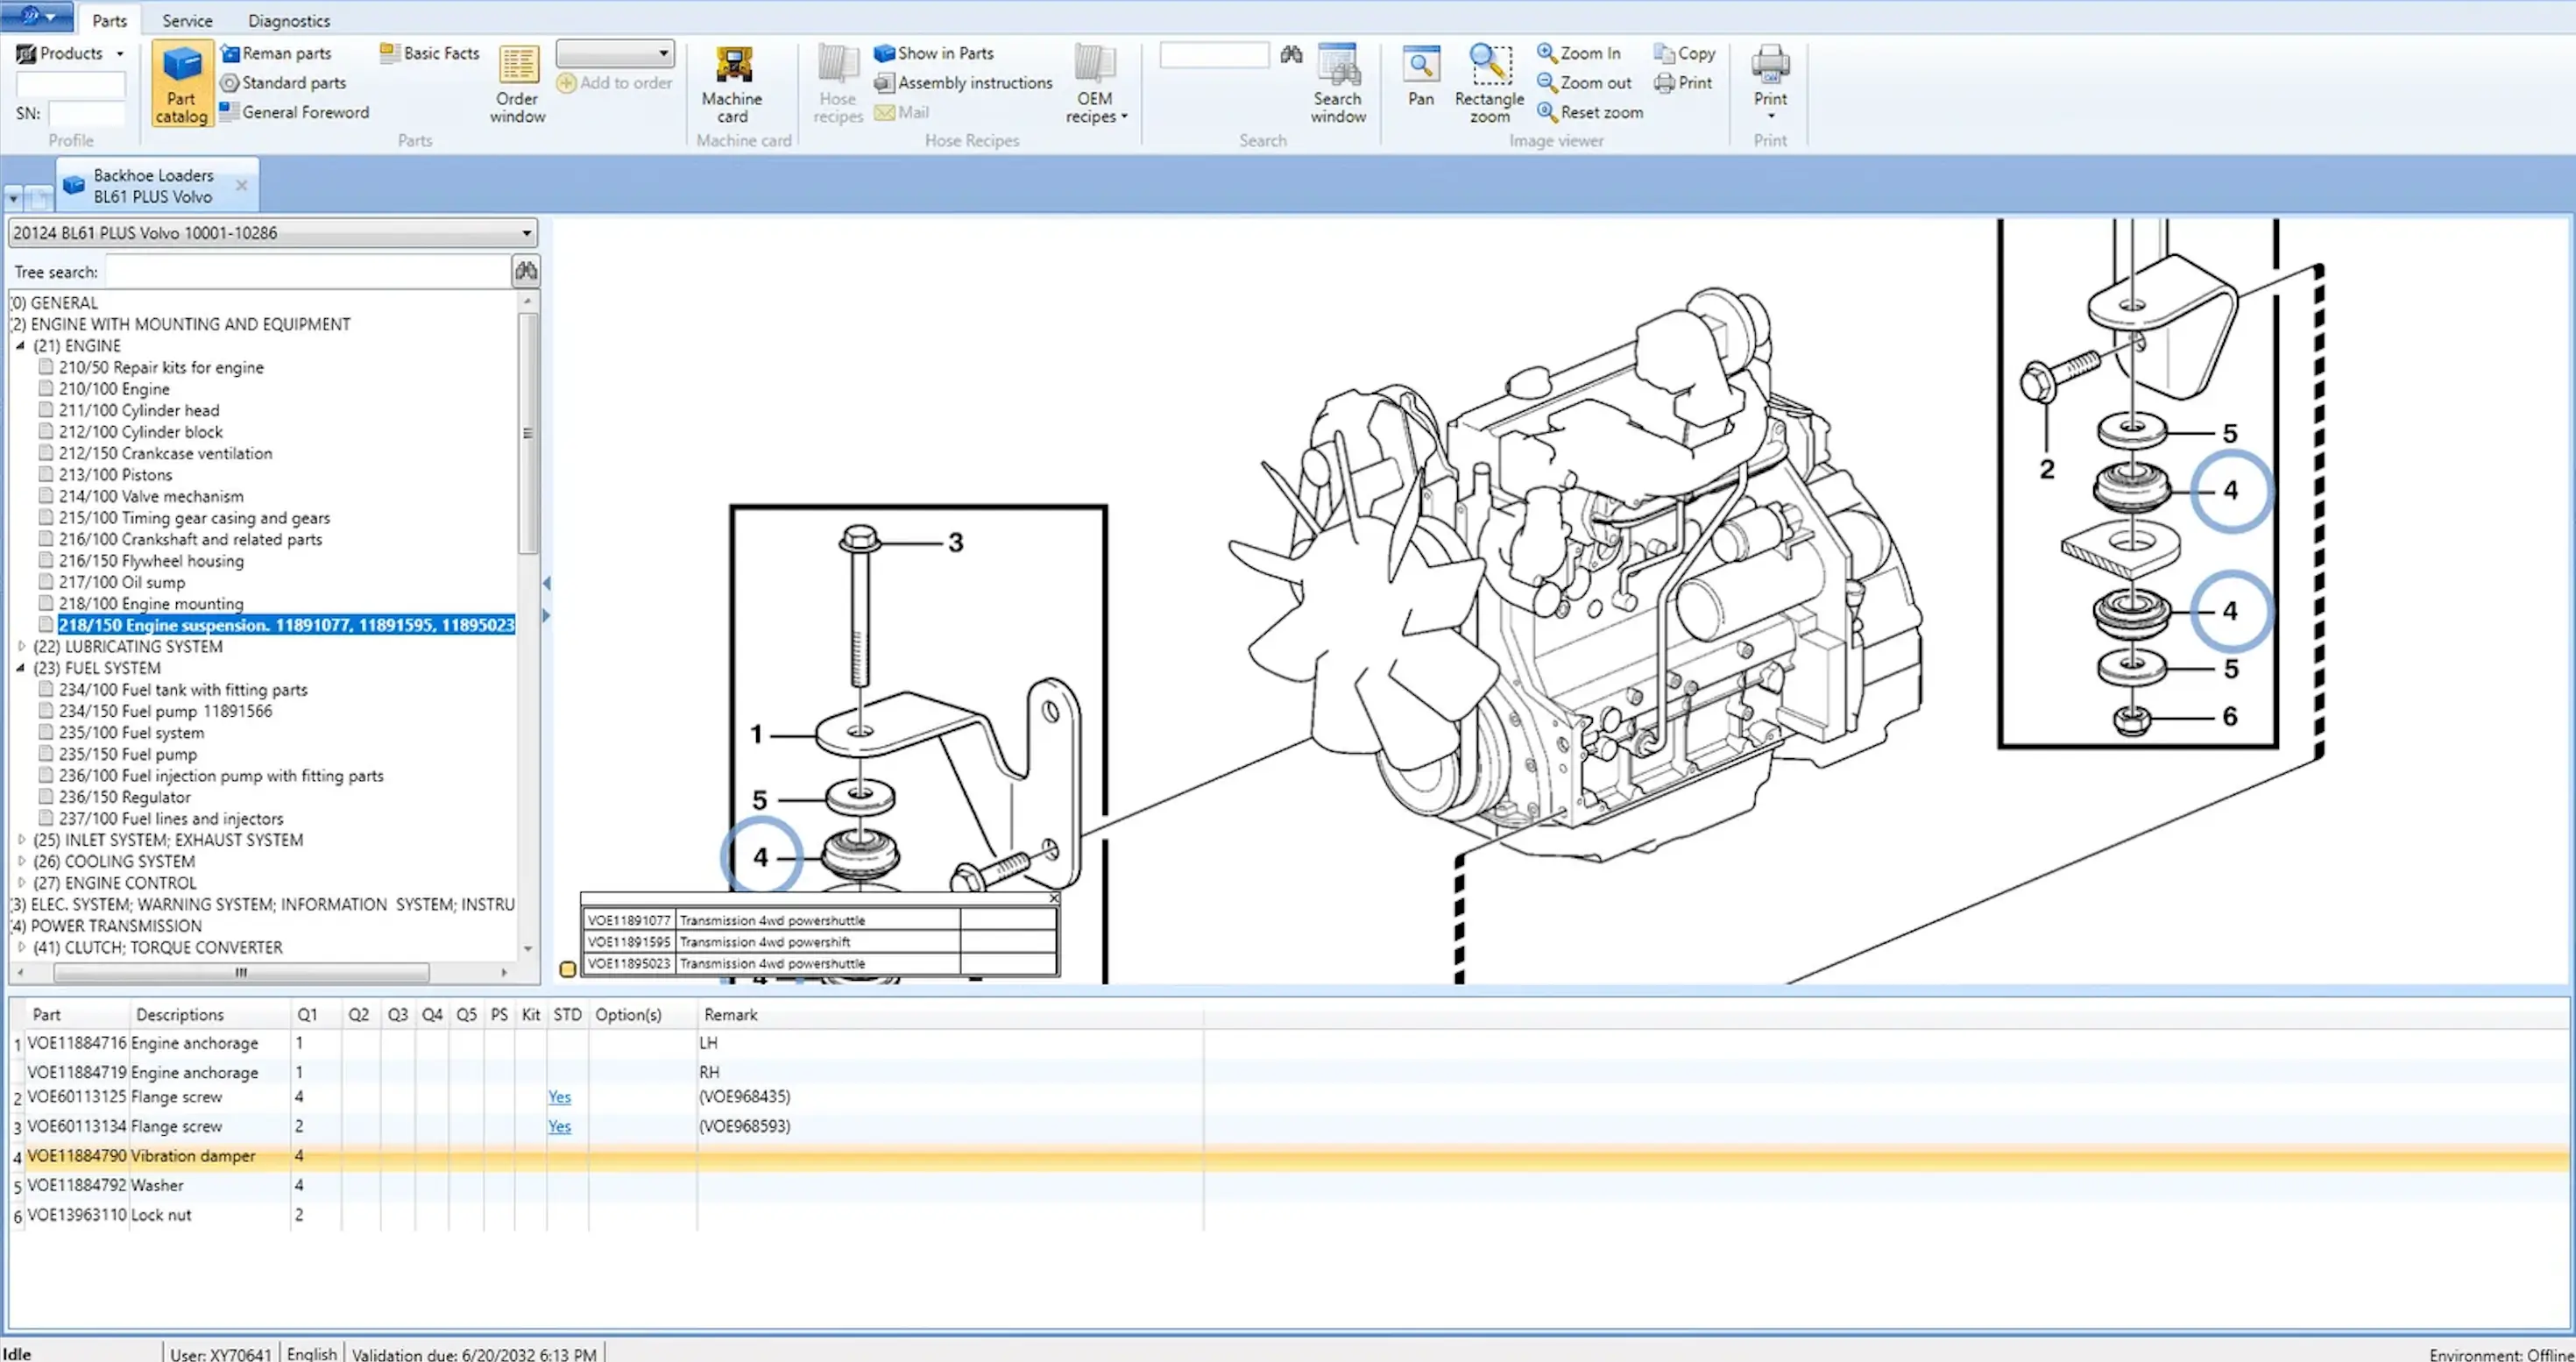This screenshot has height=1362, width=2576.
Task: Click the Yes link for VOE60113125 flange screw
Action: (559, 1096)
